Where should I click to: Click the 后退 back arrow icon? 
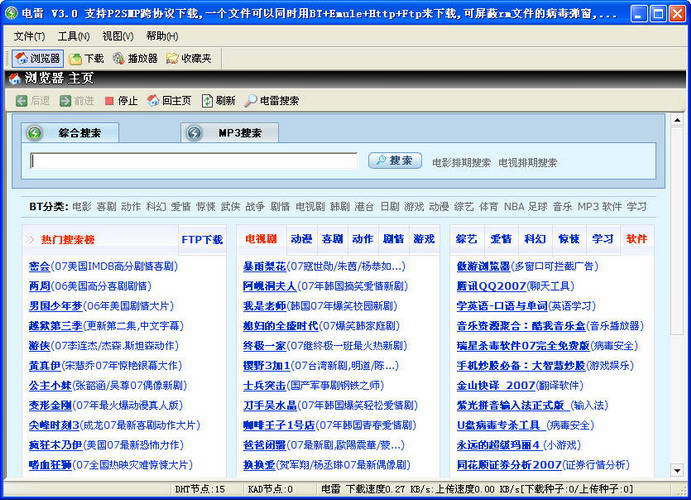tap(21, 101)
